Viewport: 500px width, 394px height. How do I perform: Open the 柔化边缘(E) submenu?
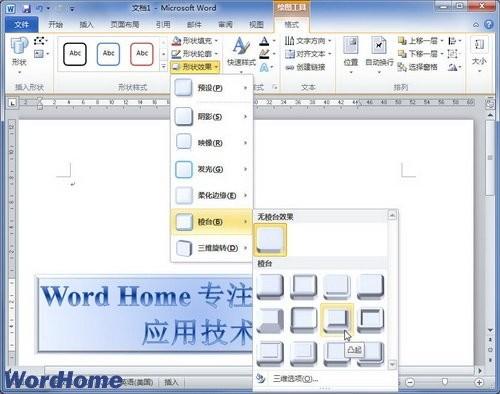[x=211, y=195]
